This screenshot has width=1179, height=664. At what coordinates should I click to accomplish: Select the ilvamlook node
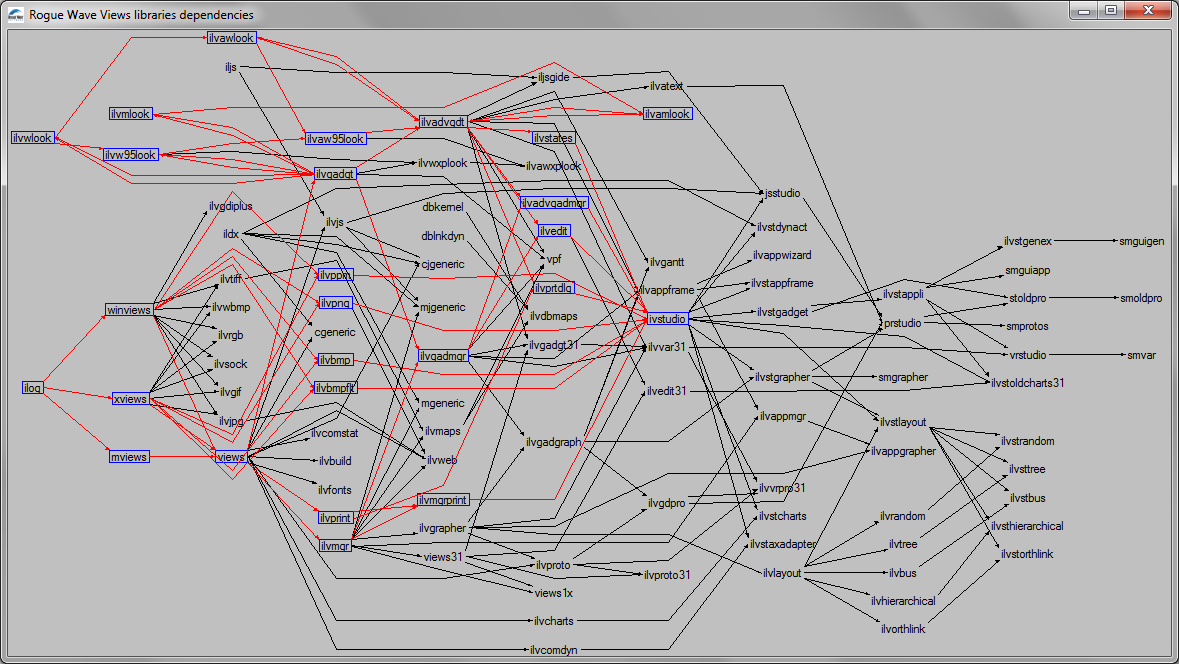[667, 114]
